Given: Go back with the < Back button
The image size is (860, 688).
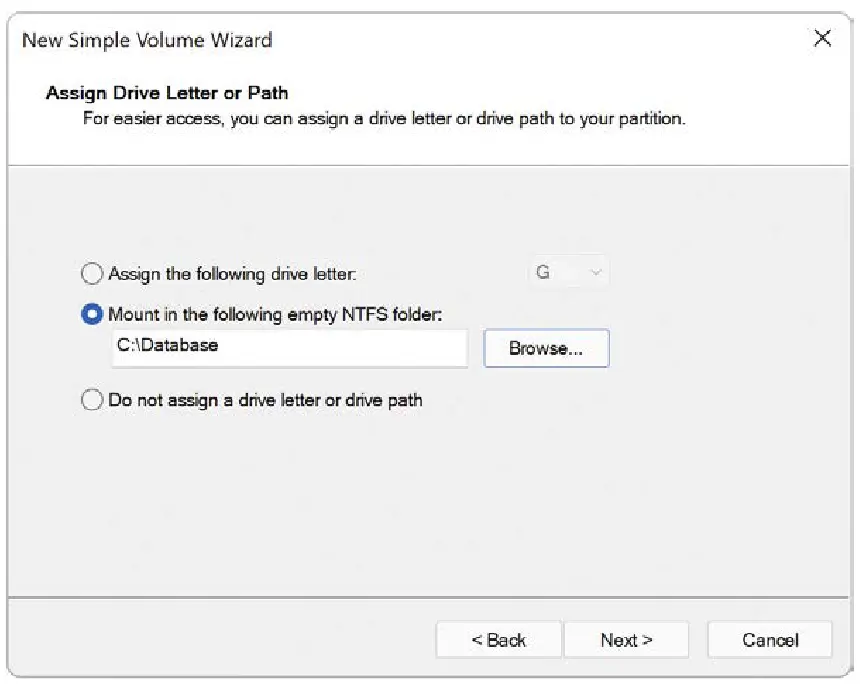Looking at the screenshot, I should pyautogui.click(x=498, y=640).
